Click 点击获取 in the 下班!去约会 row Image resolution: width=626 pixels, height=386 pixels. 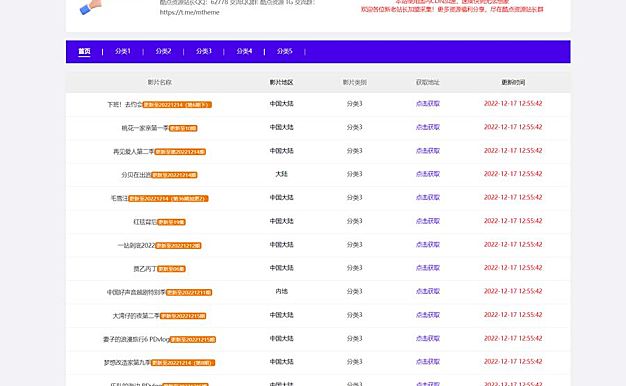428,103
